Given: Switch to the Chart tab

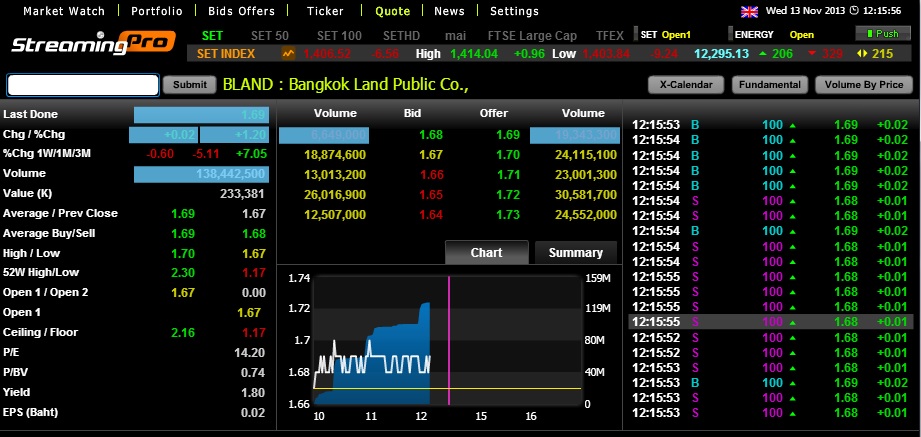Looking at the screenshot, I should pyautogui.click(x=486, y=253).
